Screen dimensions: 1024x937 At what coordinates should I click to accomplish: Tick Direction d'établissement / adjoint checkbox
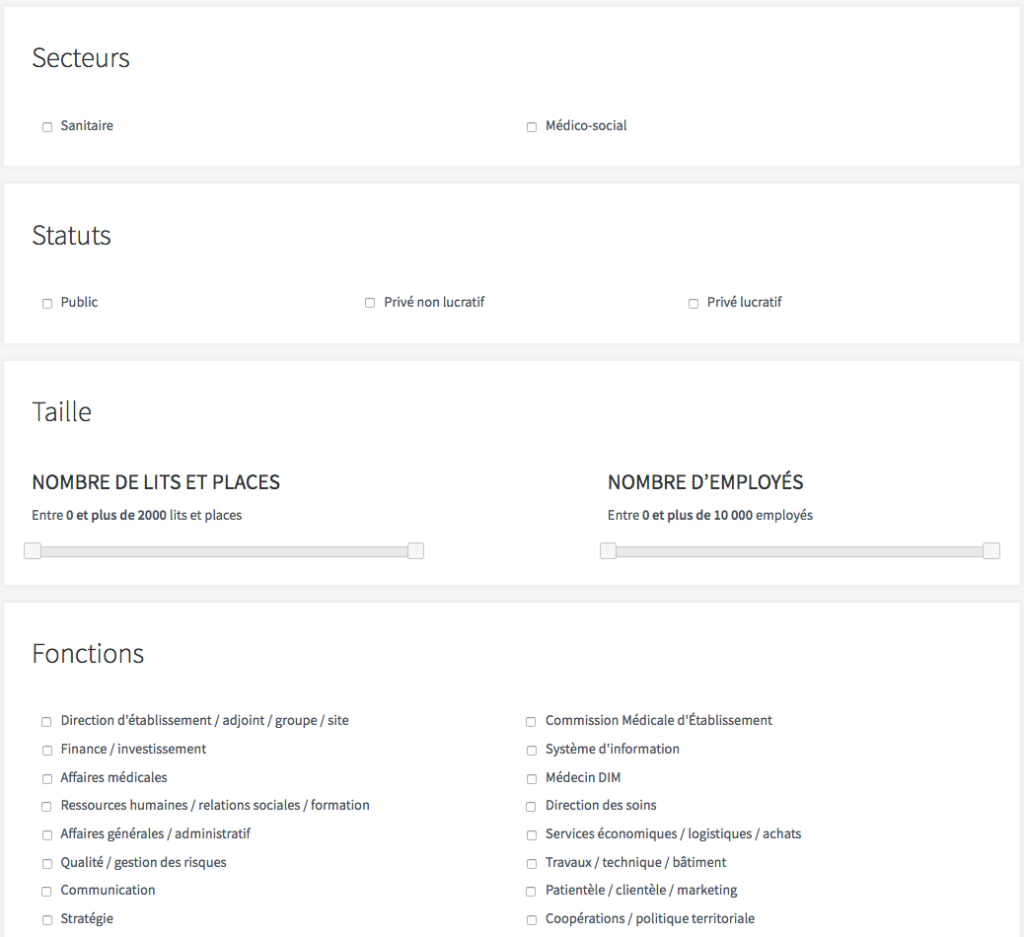(47, 721)
